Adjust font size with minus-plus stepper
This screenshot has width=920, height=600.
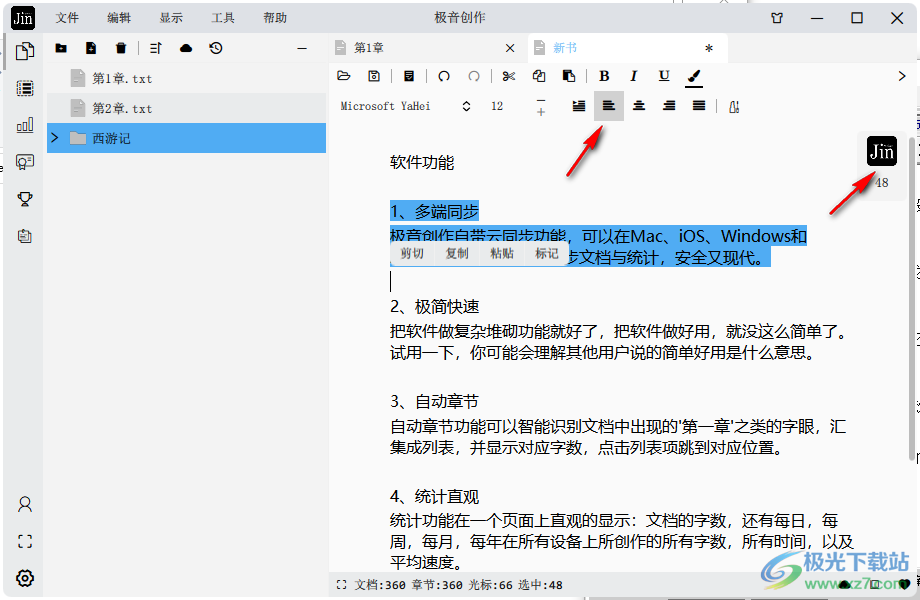point(541,107)
